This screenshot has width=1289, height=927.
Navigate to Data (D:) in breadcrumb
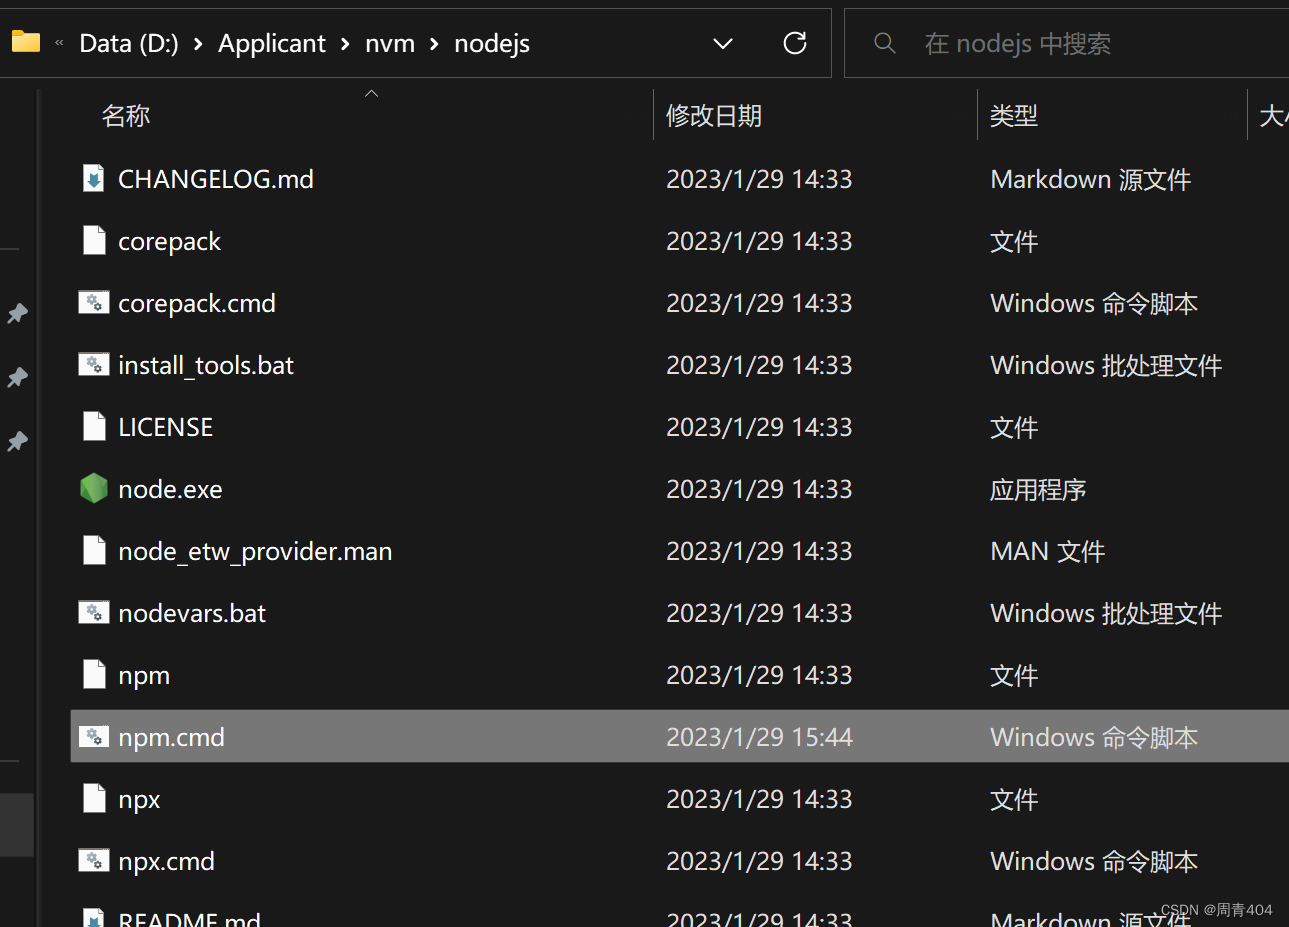(129, 44)
